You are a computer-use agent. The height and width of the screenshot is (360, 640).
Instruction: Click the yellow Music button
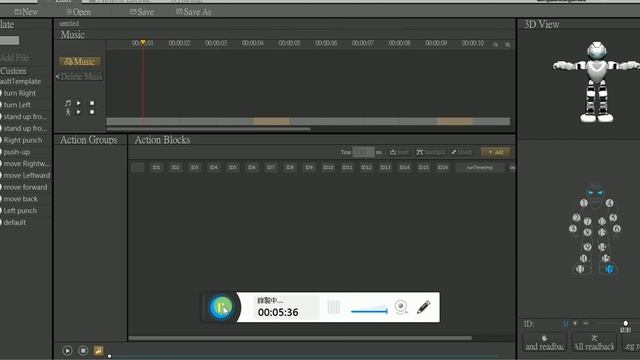[80, 62]
